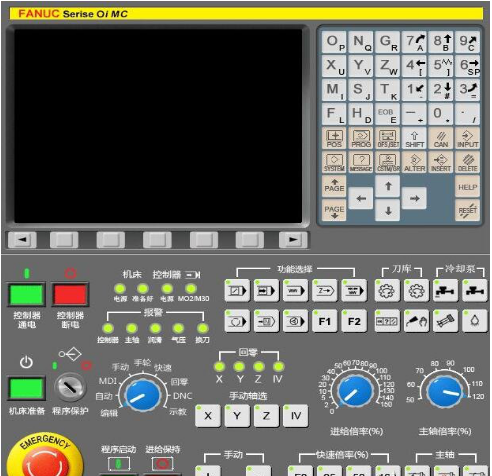Turn the program protection key switch

point(70,387)
